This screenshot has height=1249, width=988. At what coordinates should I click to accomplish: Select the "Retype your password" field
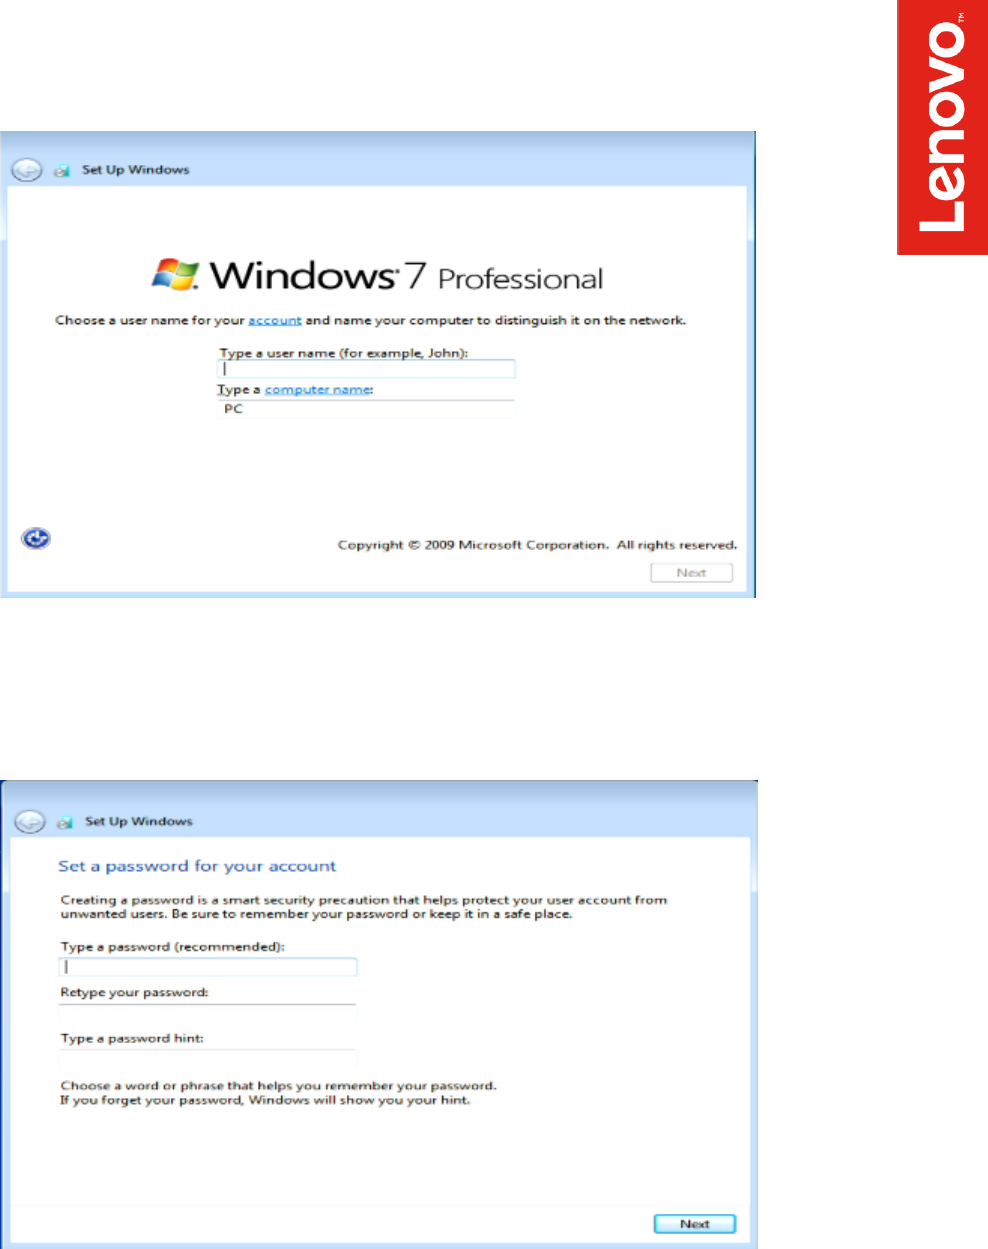coord(208,1013)
